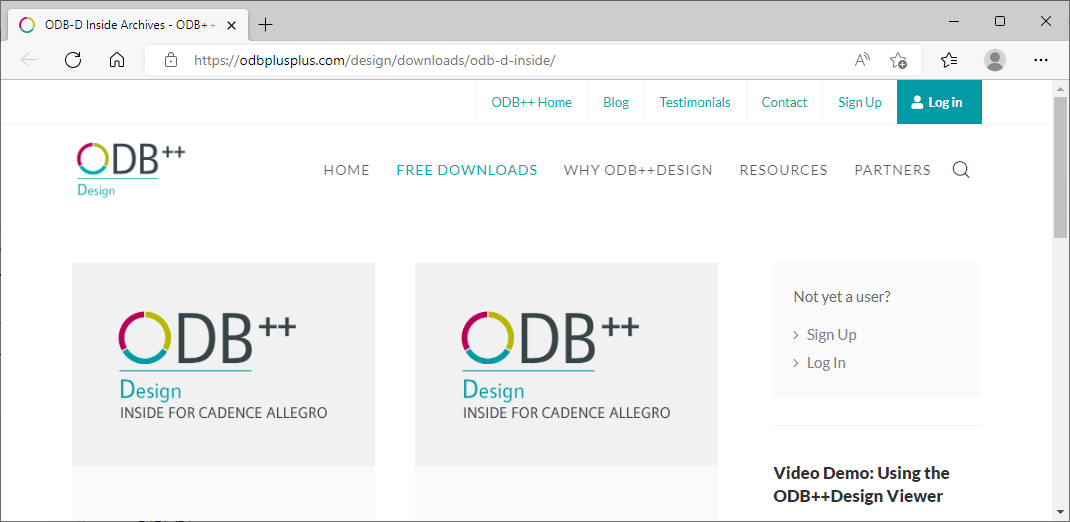Open a new tab with plus icon
Image resolution: width=1070 pixels, height=522 pixels.
(x=265, y=25)
